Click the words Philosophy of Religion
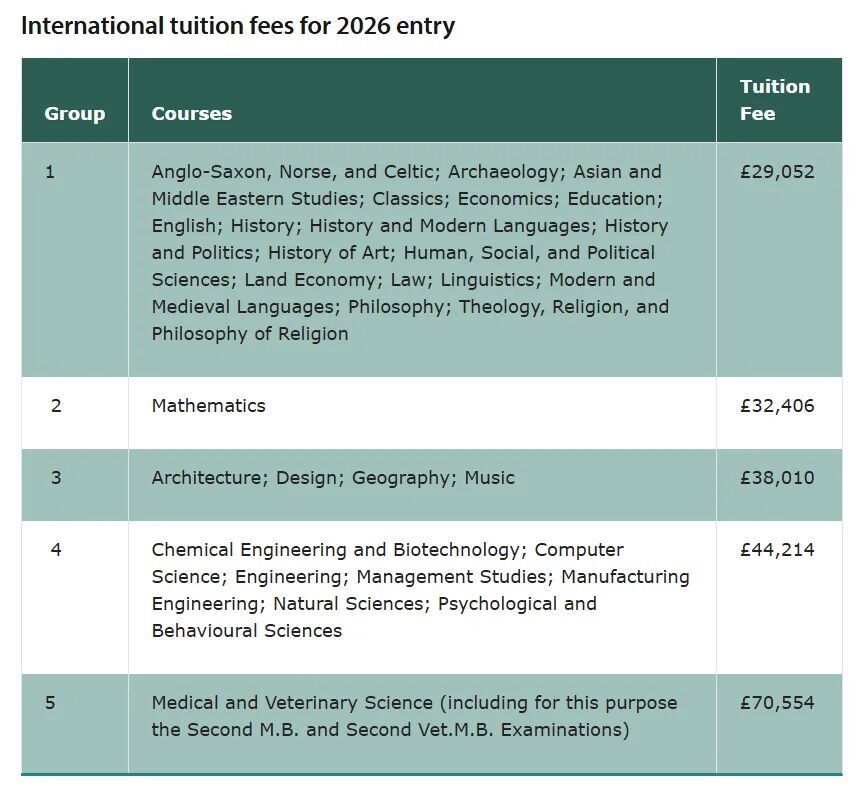 point(250,334)
